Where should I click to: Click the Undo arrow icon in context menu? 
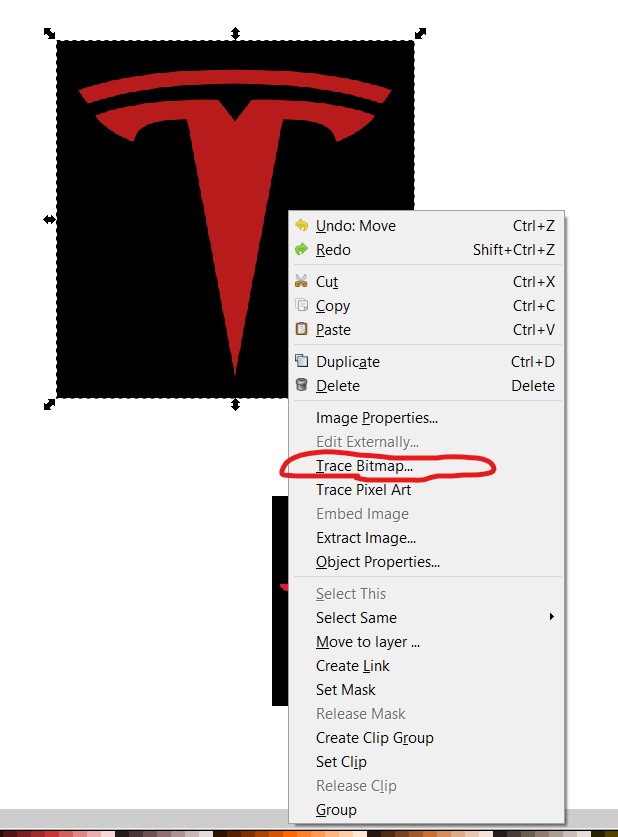302,225
